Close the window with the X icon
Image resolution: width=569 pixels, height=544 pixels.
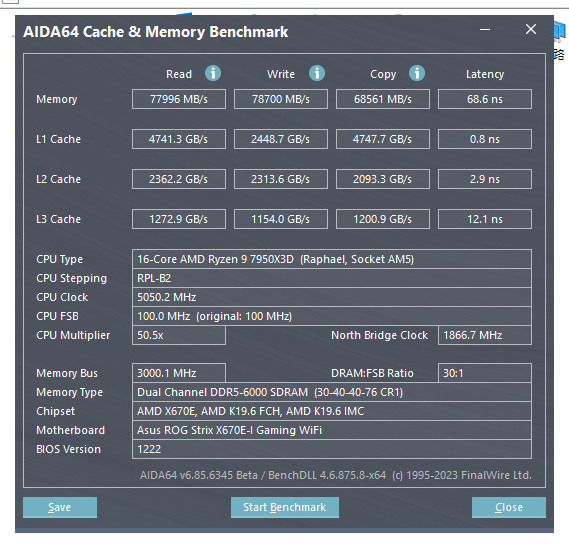pyautogui.click(x=531, y=29)
